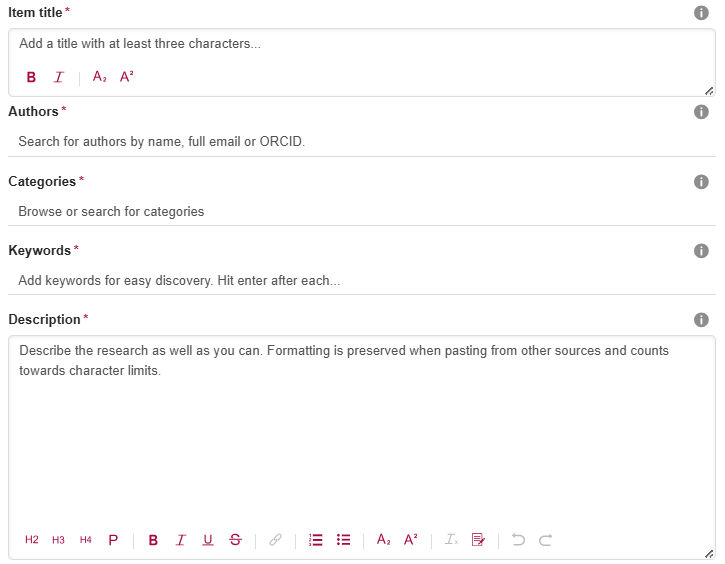Apply superscript in the Description toolbar
725x564 pixels.
[x=411, y=540]
